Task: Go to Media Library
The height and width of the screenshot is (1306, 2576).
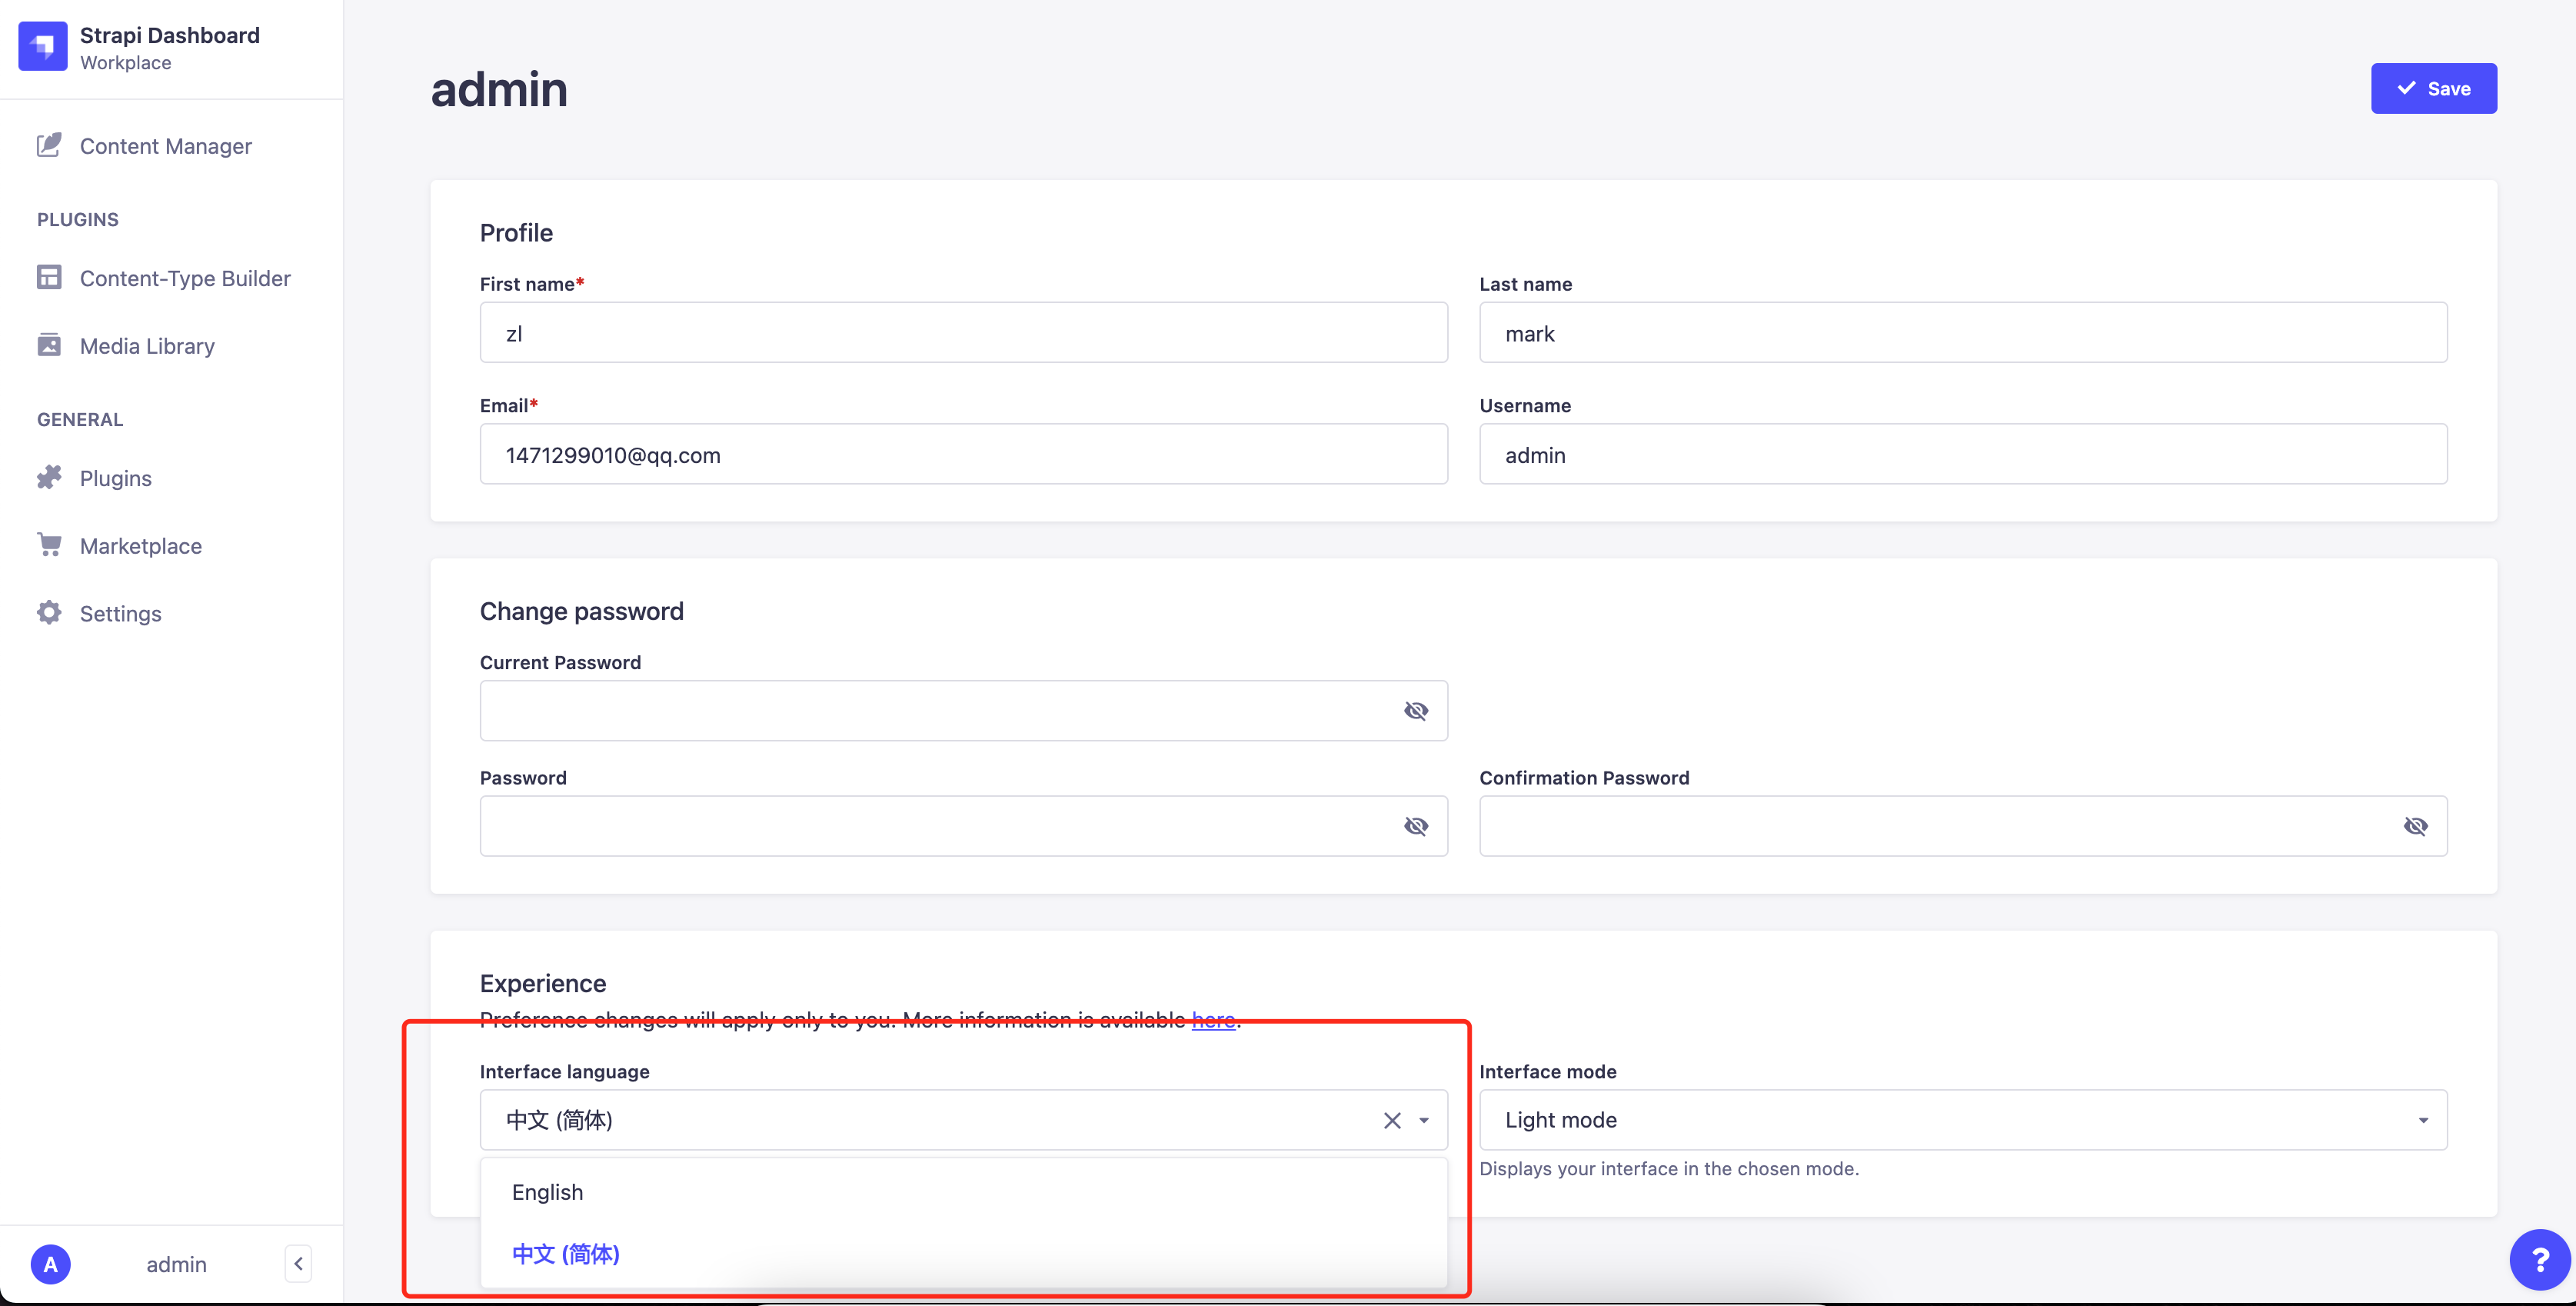Action: point(147,346)
